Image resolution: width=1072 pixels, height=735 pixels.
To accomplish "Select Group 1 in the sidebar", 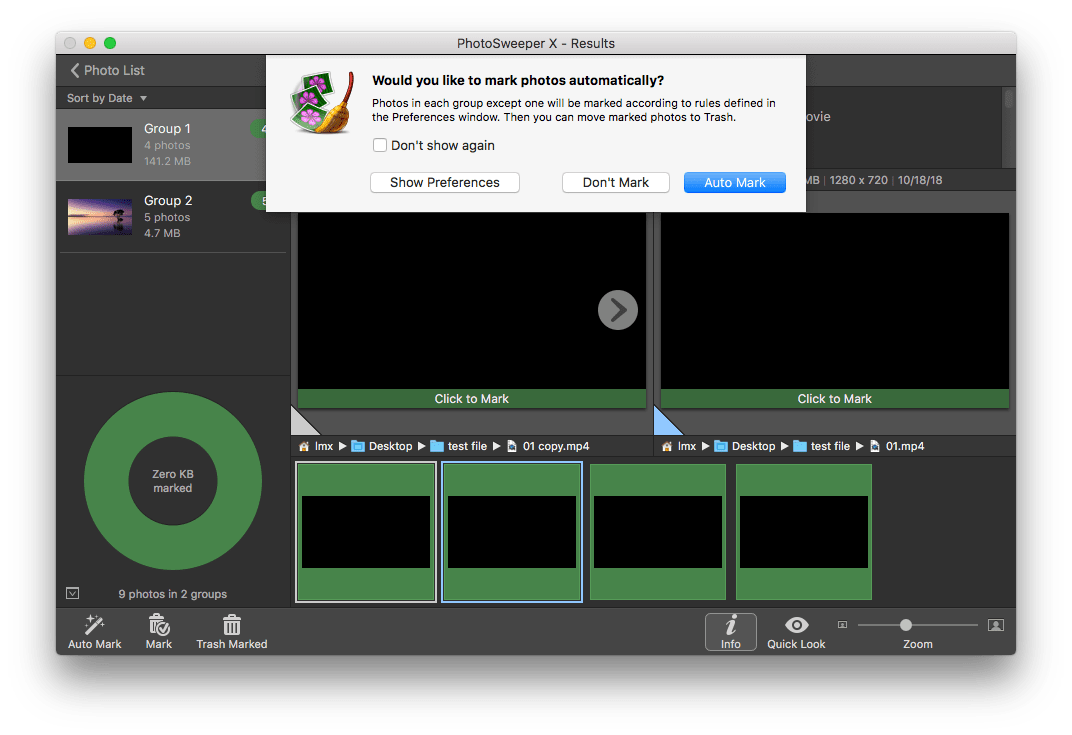I will coord(160,144).
